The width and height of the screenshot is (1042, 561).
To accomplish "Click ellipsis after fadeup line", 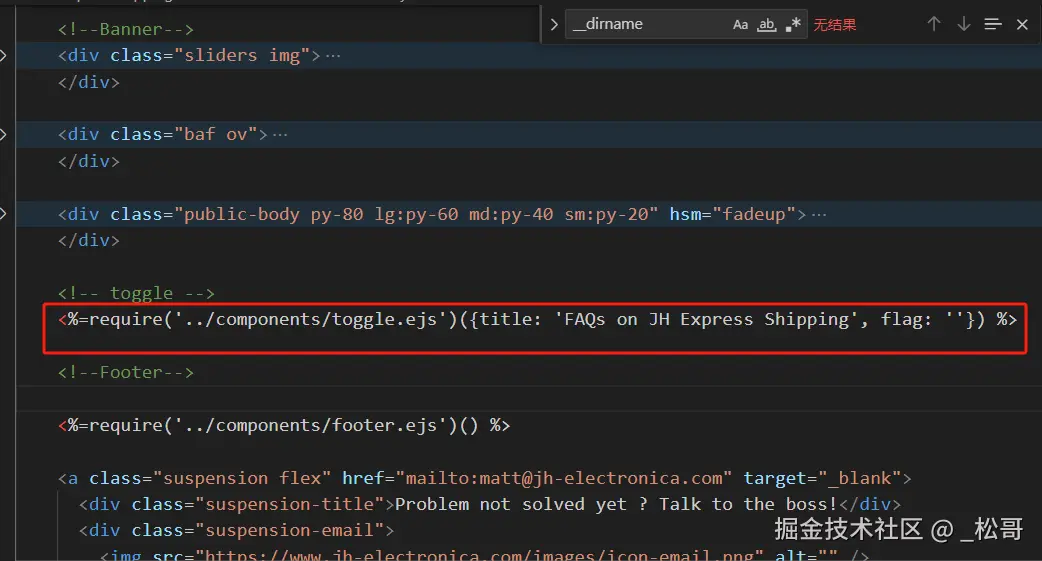I will [x=819, y=215].
